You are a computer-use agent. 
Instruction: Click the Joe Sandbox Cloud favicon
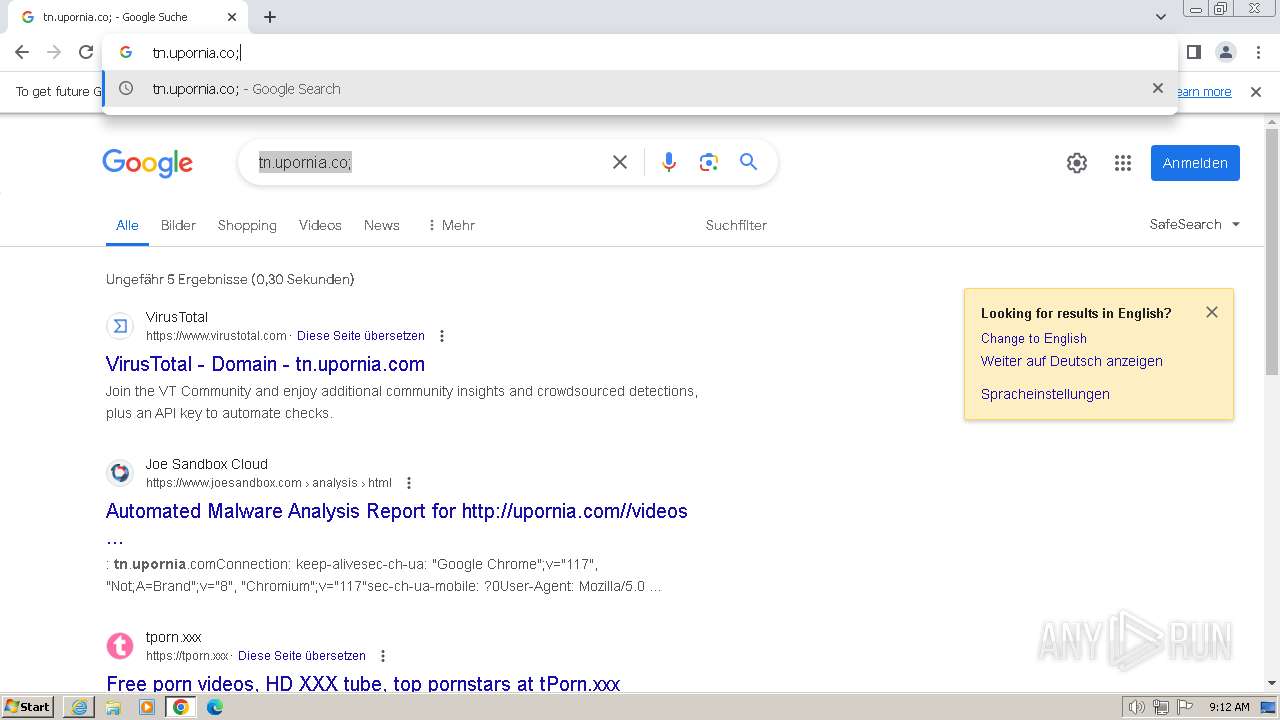coord(120,472)
